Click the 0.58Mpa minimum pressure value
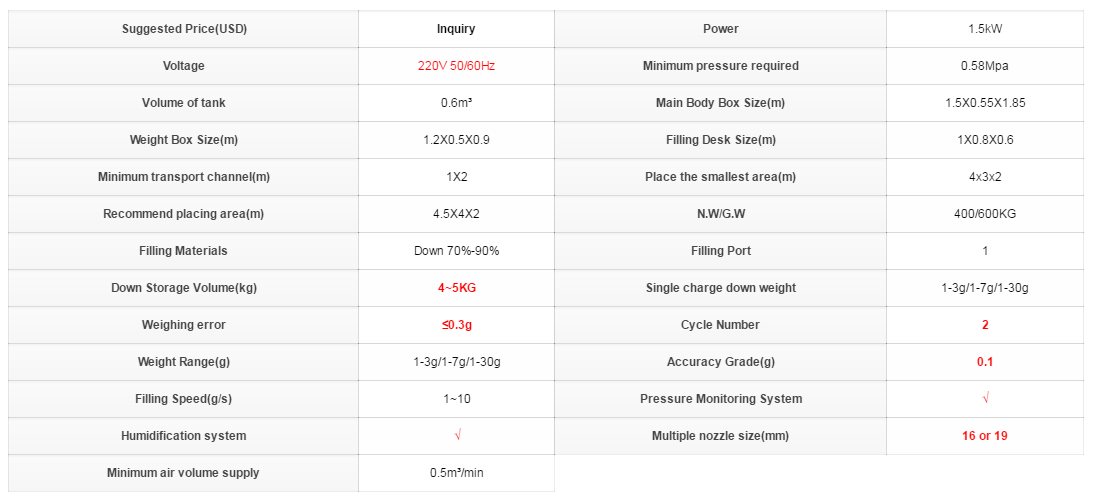 click(985, 66)
